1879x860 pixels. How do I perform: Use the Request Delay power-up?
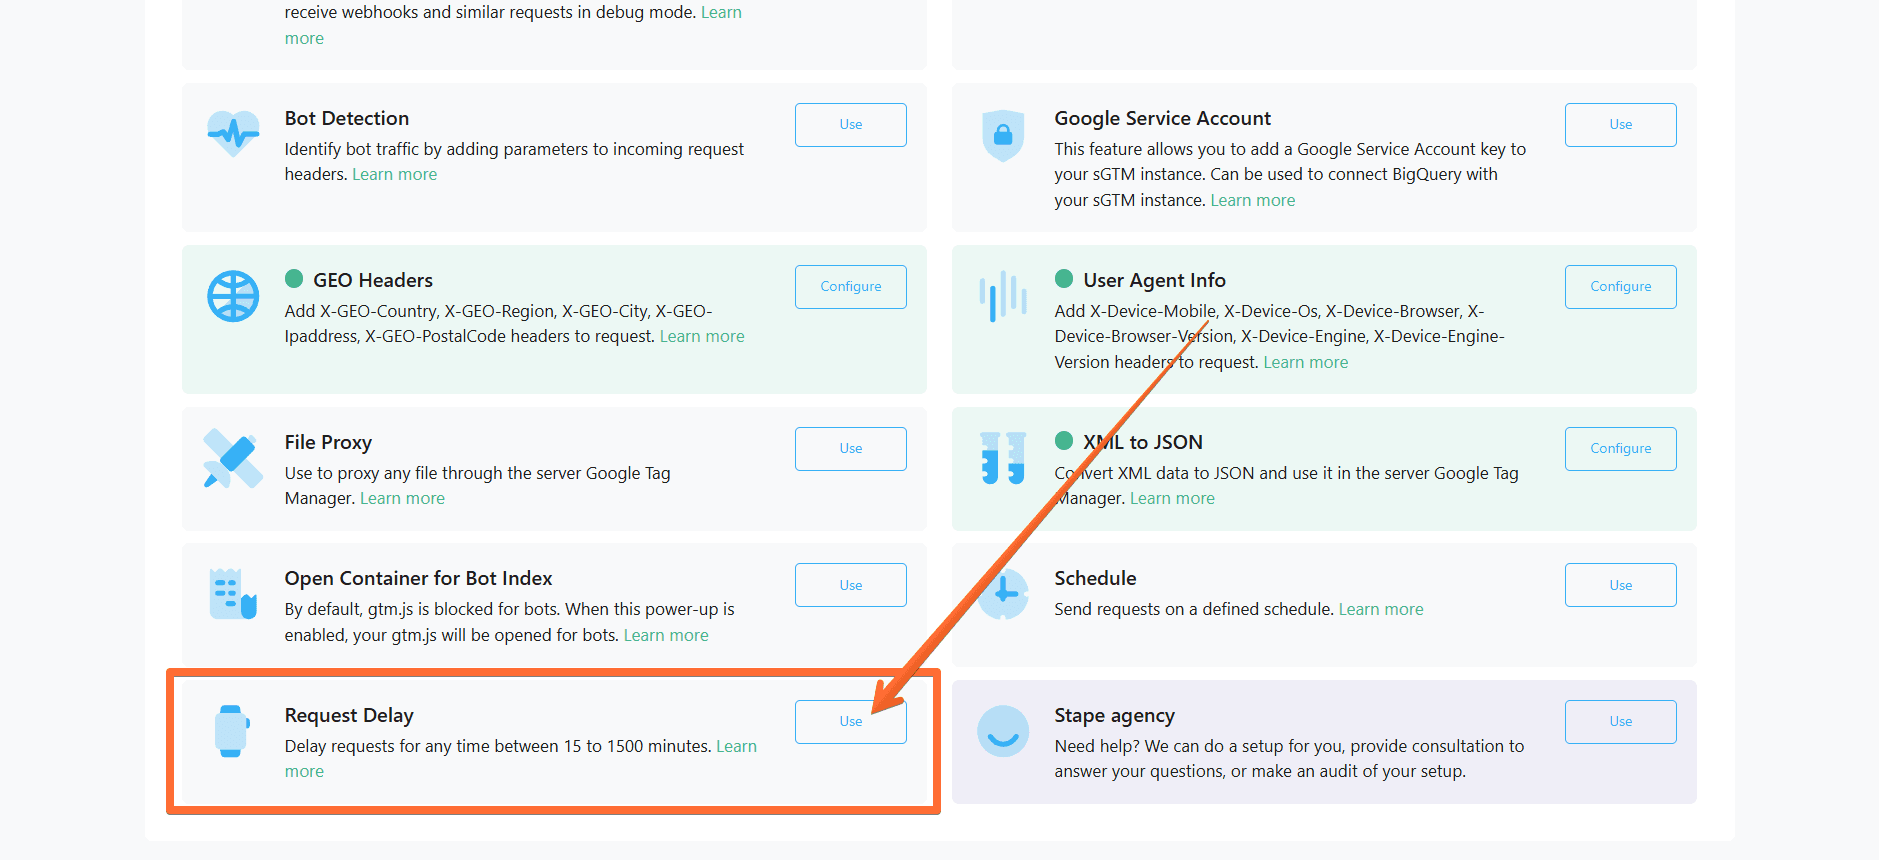[x=851, y=722]
